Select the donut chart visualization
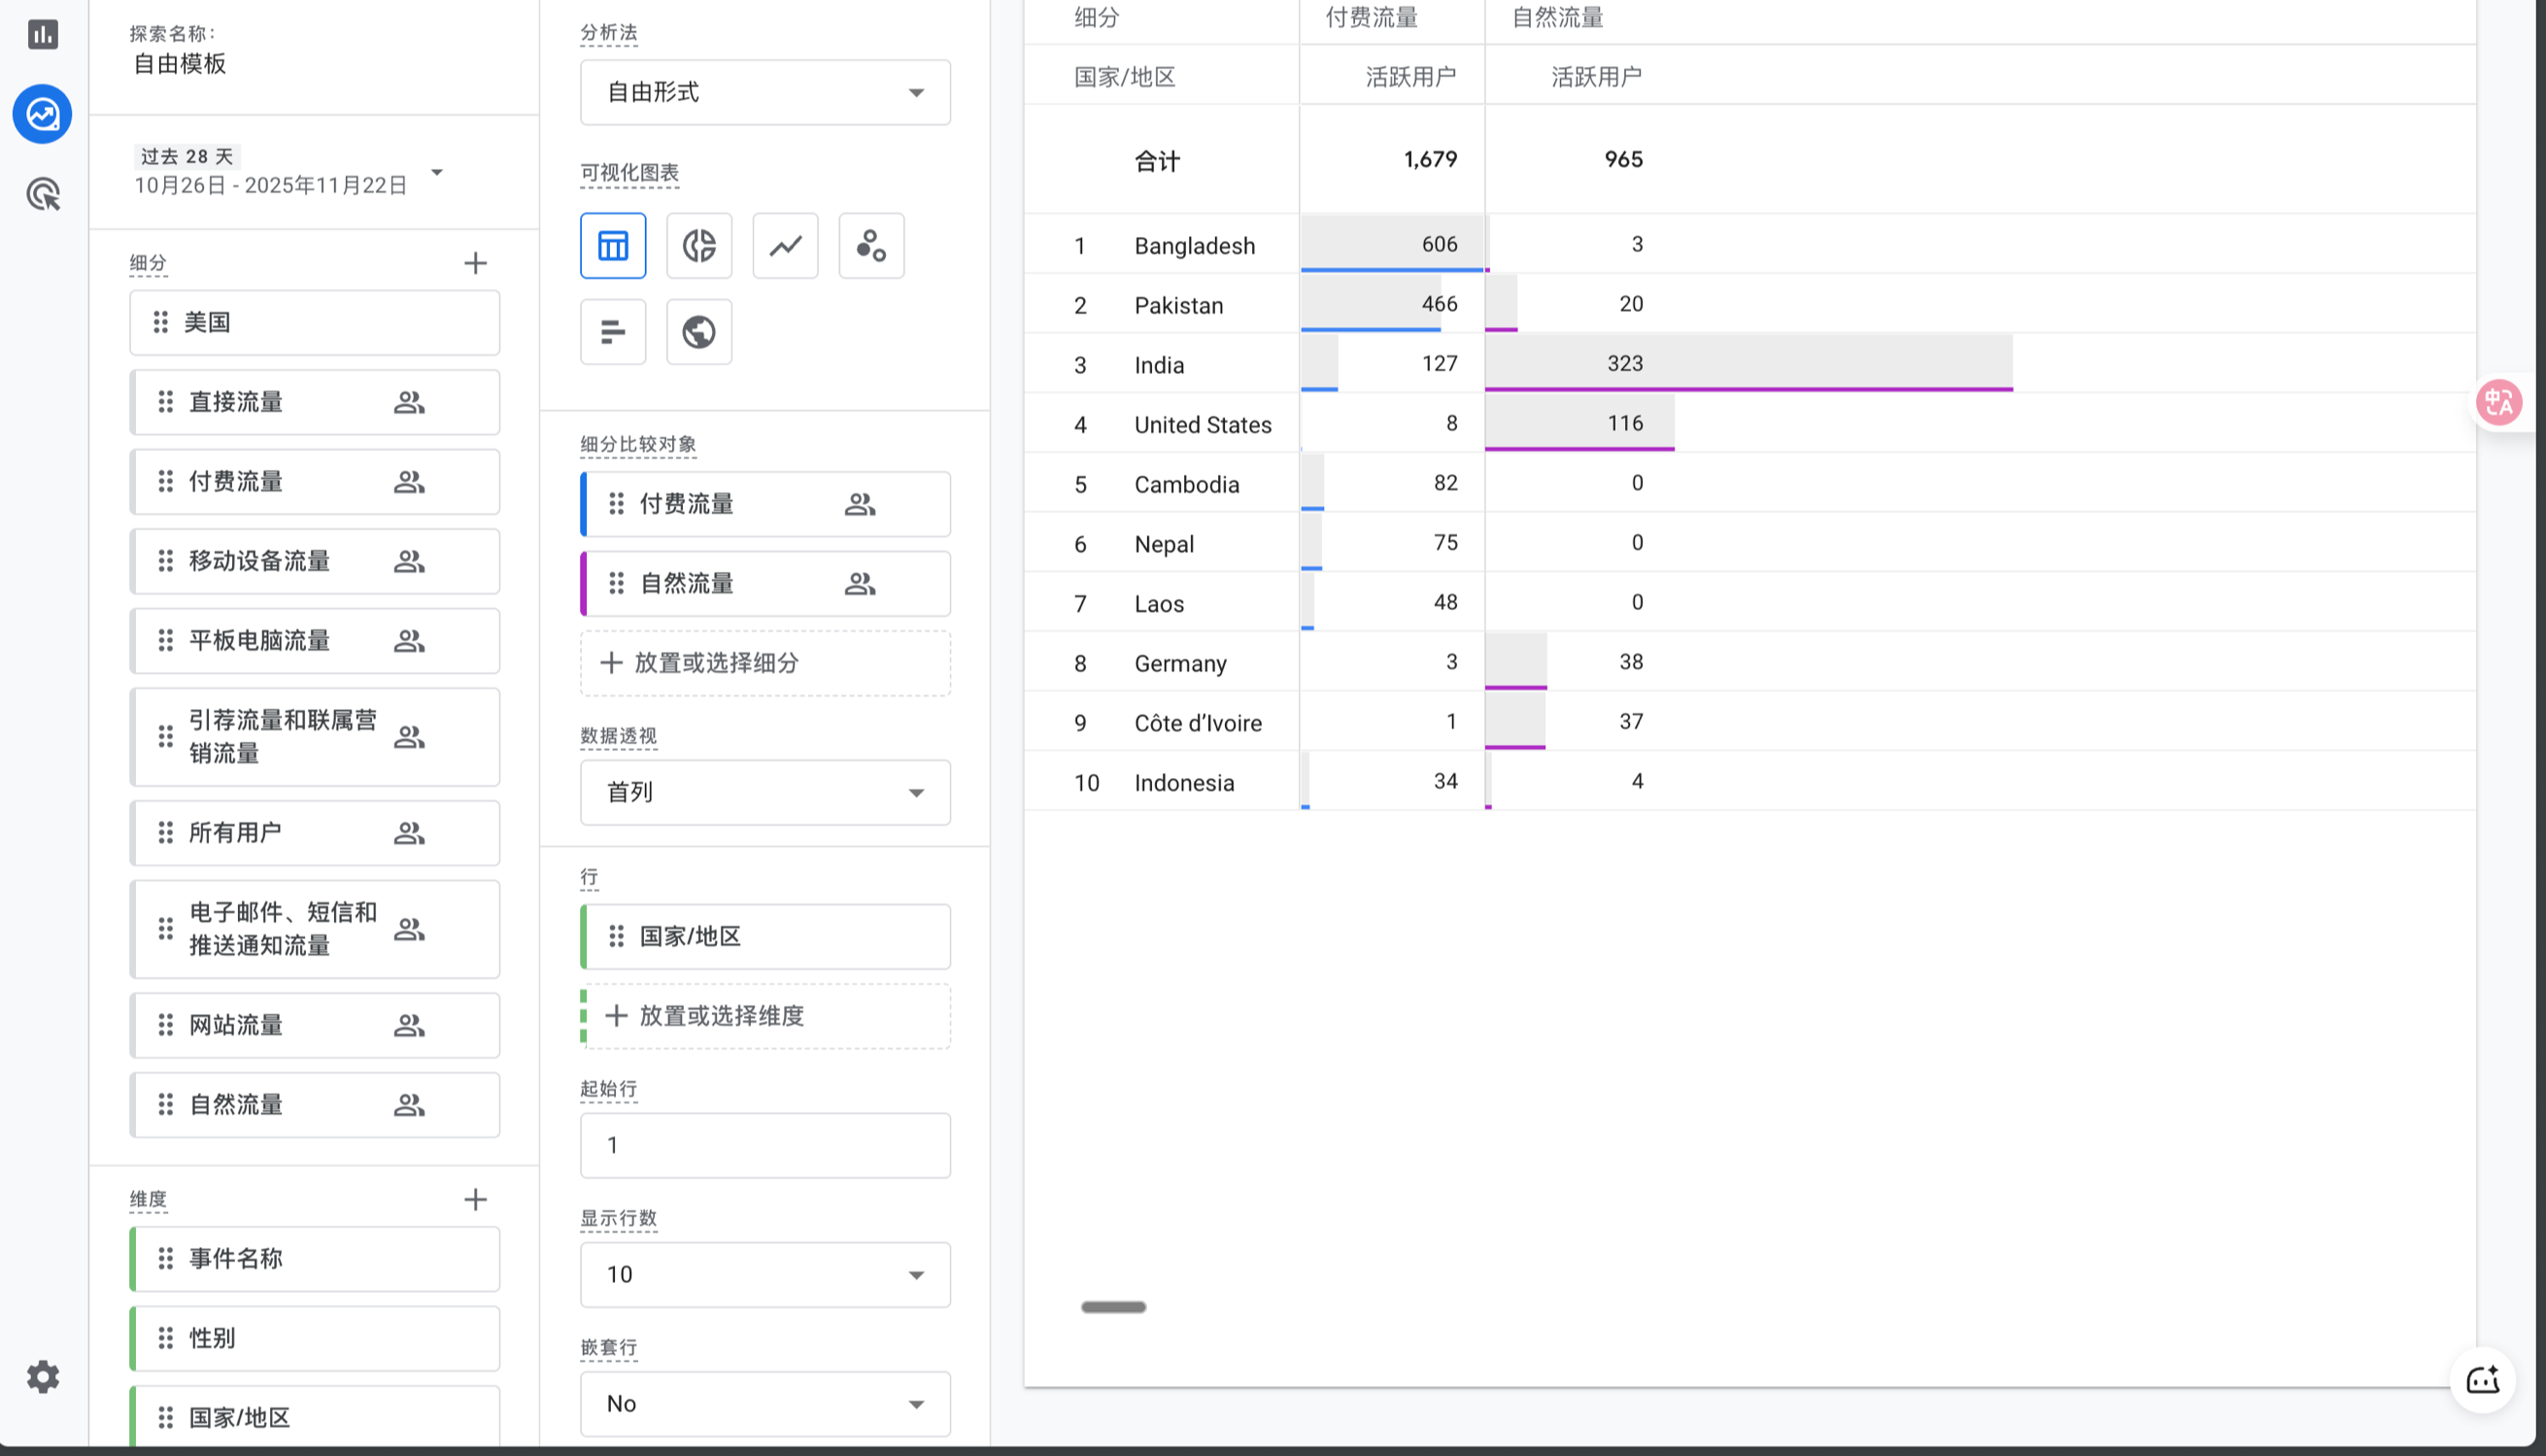 coord(698,245)
